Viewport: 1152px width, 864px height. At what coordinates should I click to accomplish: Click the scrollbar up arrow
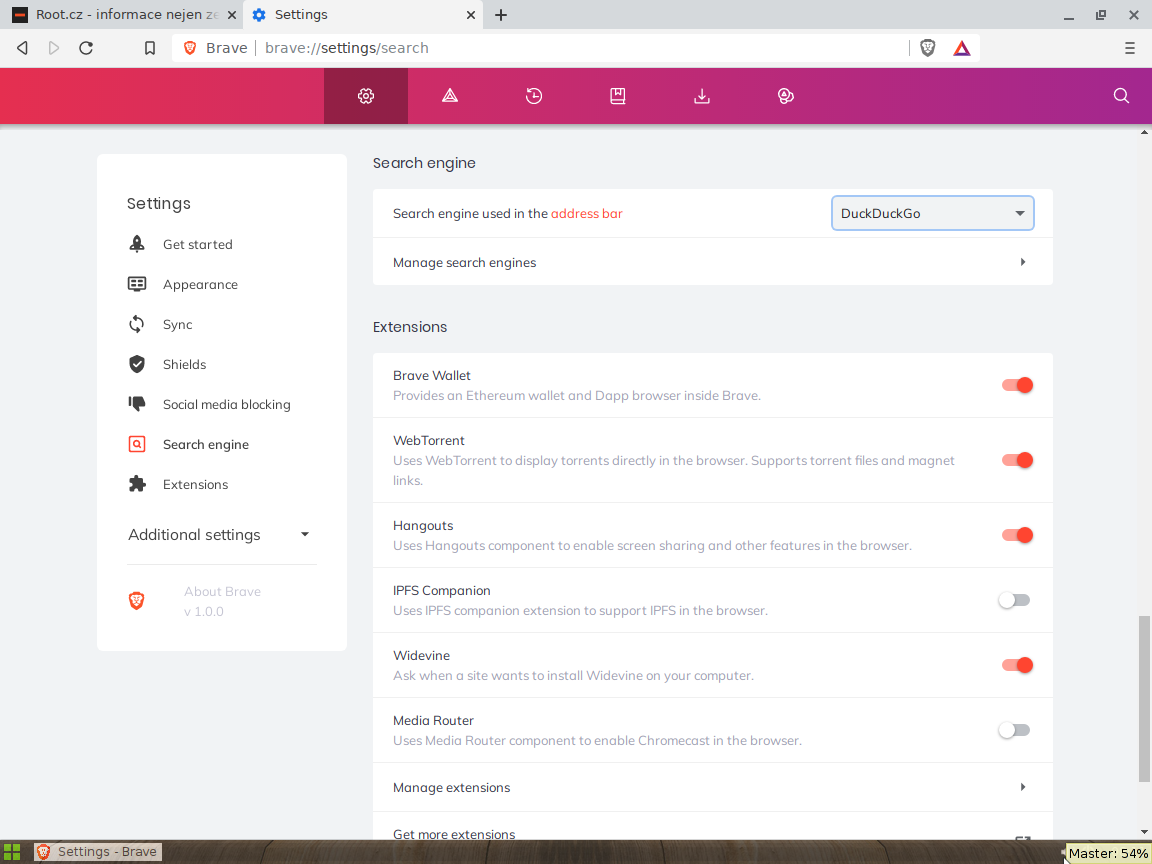click(1144, 133)
